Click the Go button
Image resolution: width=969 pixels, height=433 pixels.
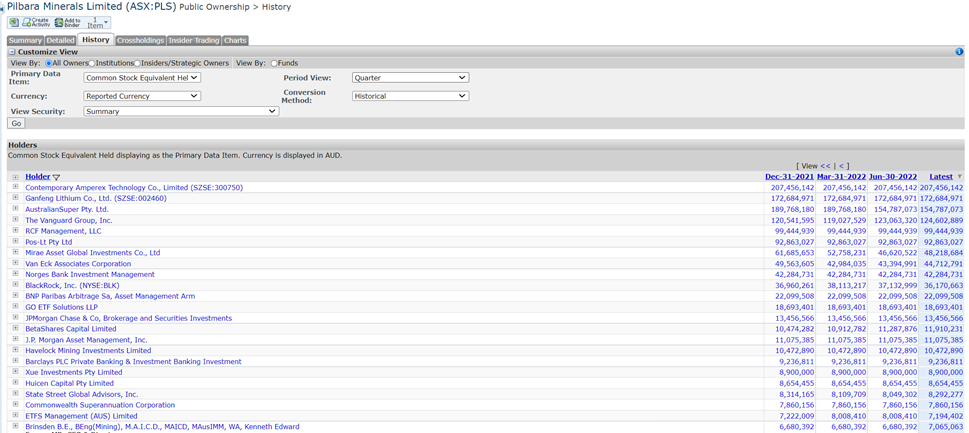[16, 124]
